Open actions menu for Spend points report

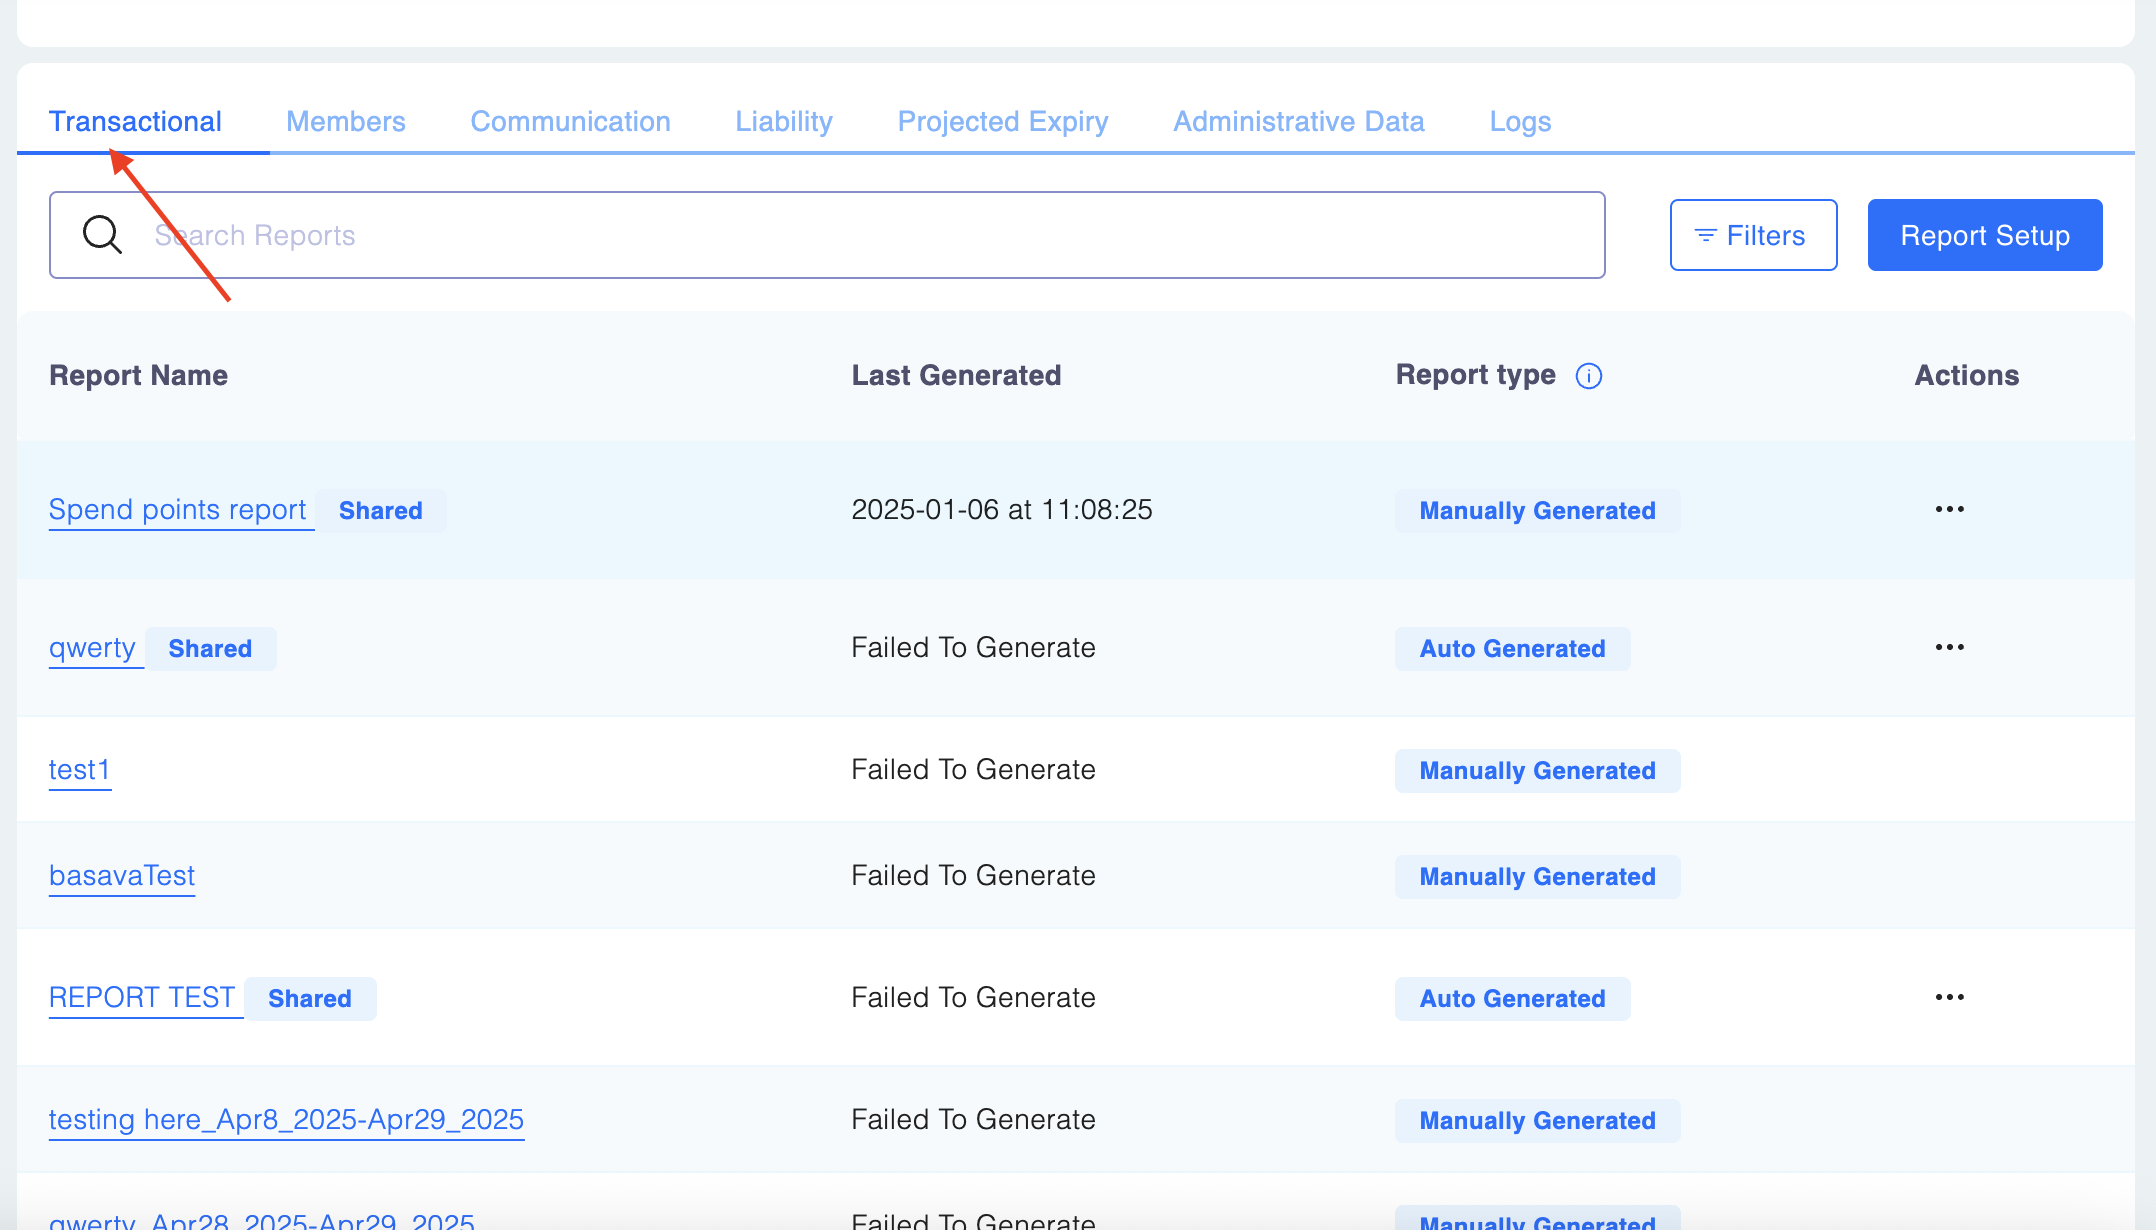[1949, 510]
